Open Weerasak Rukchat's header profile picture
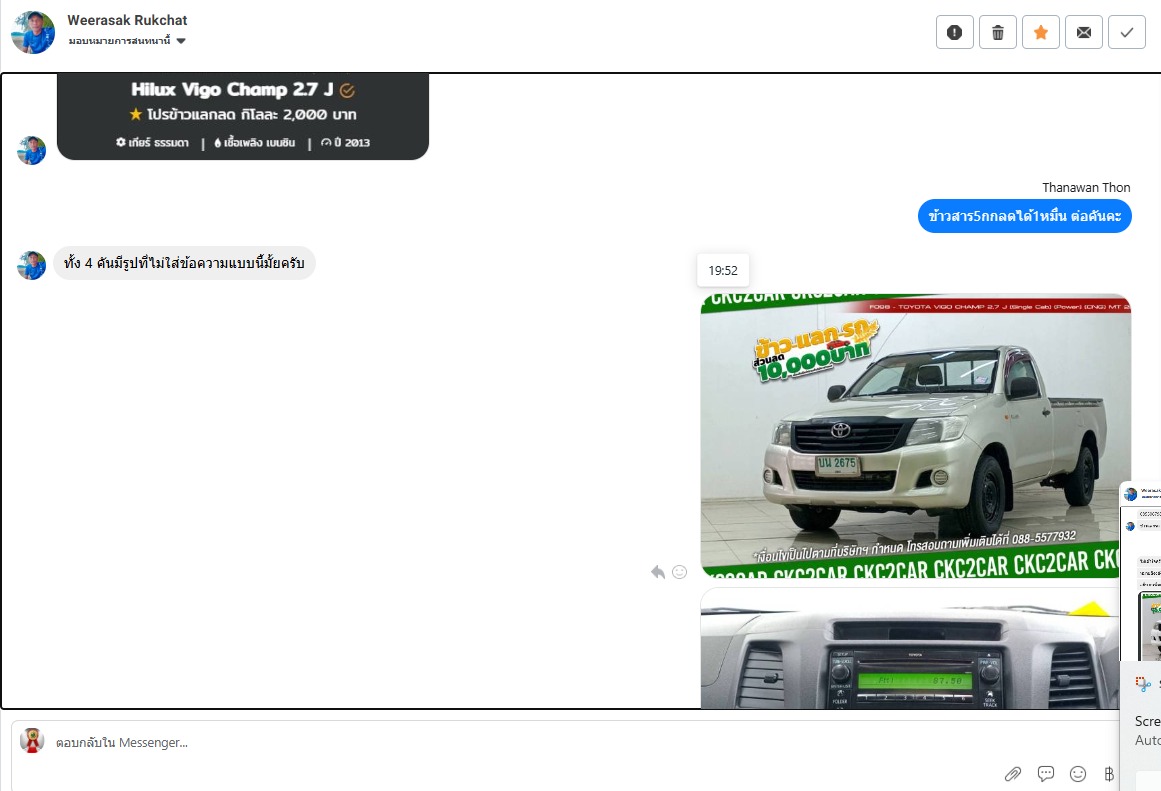This screenshot has height=791, width=1161. [33, 32]
